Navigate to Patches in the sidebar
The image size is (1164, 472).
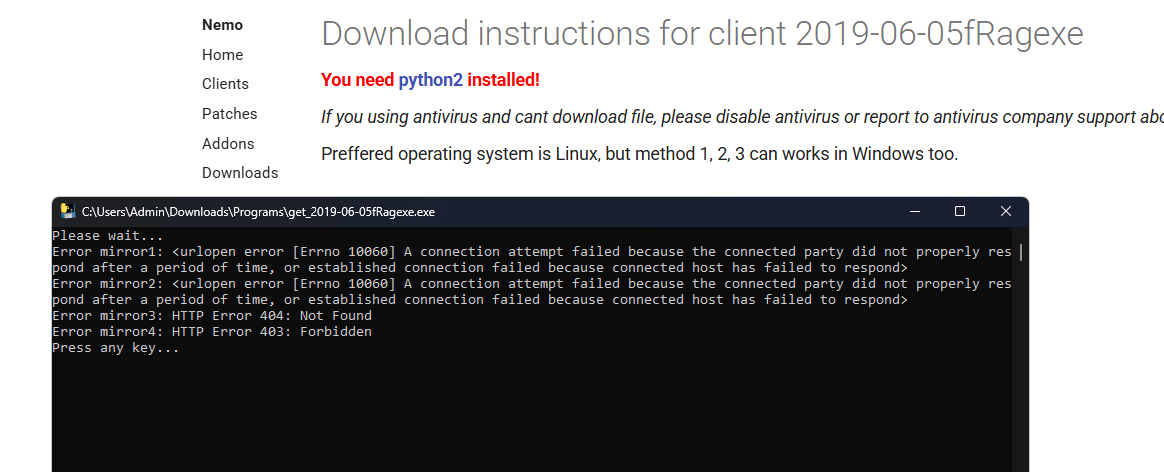coord(229,114)
